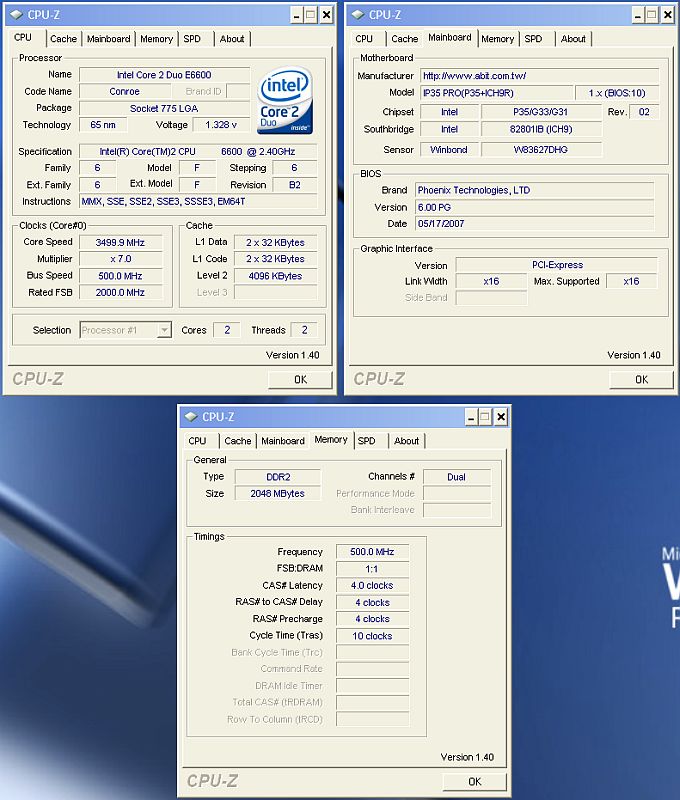Click the 65 nm technology value
680x800 pixels.
pos(103,125)
